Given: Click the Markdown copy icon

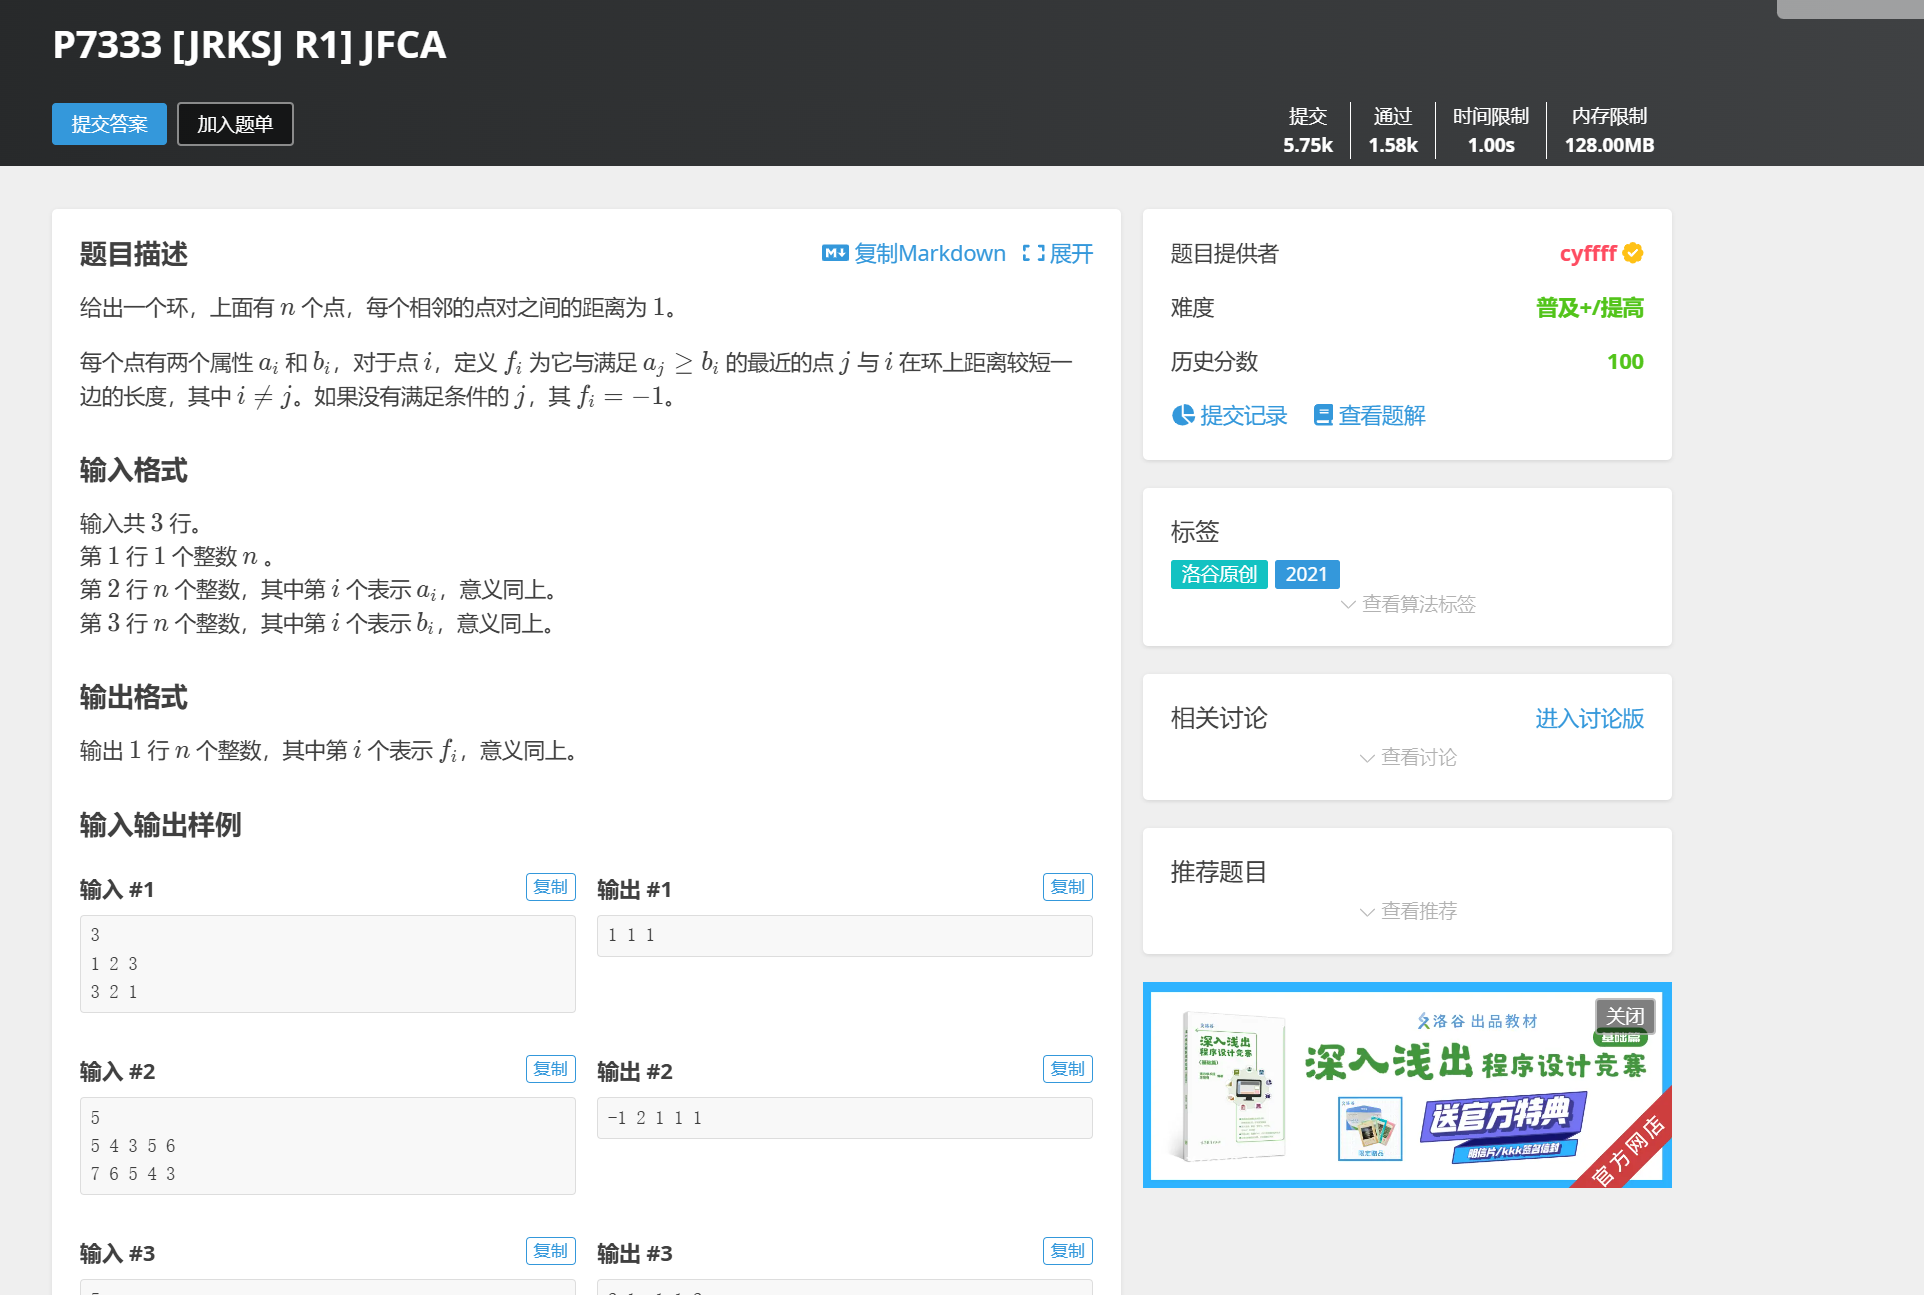Looking at the screenshot, I should coord(834,253).
